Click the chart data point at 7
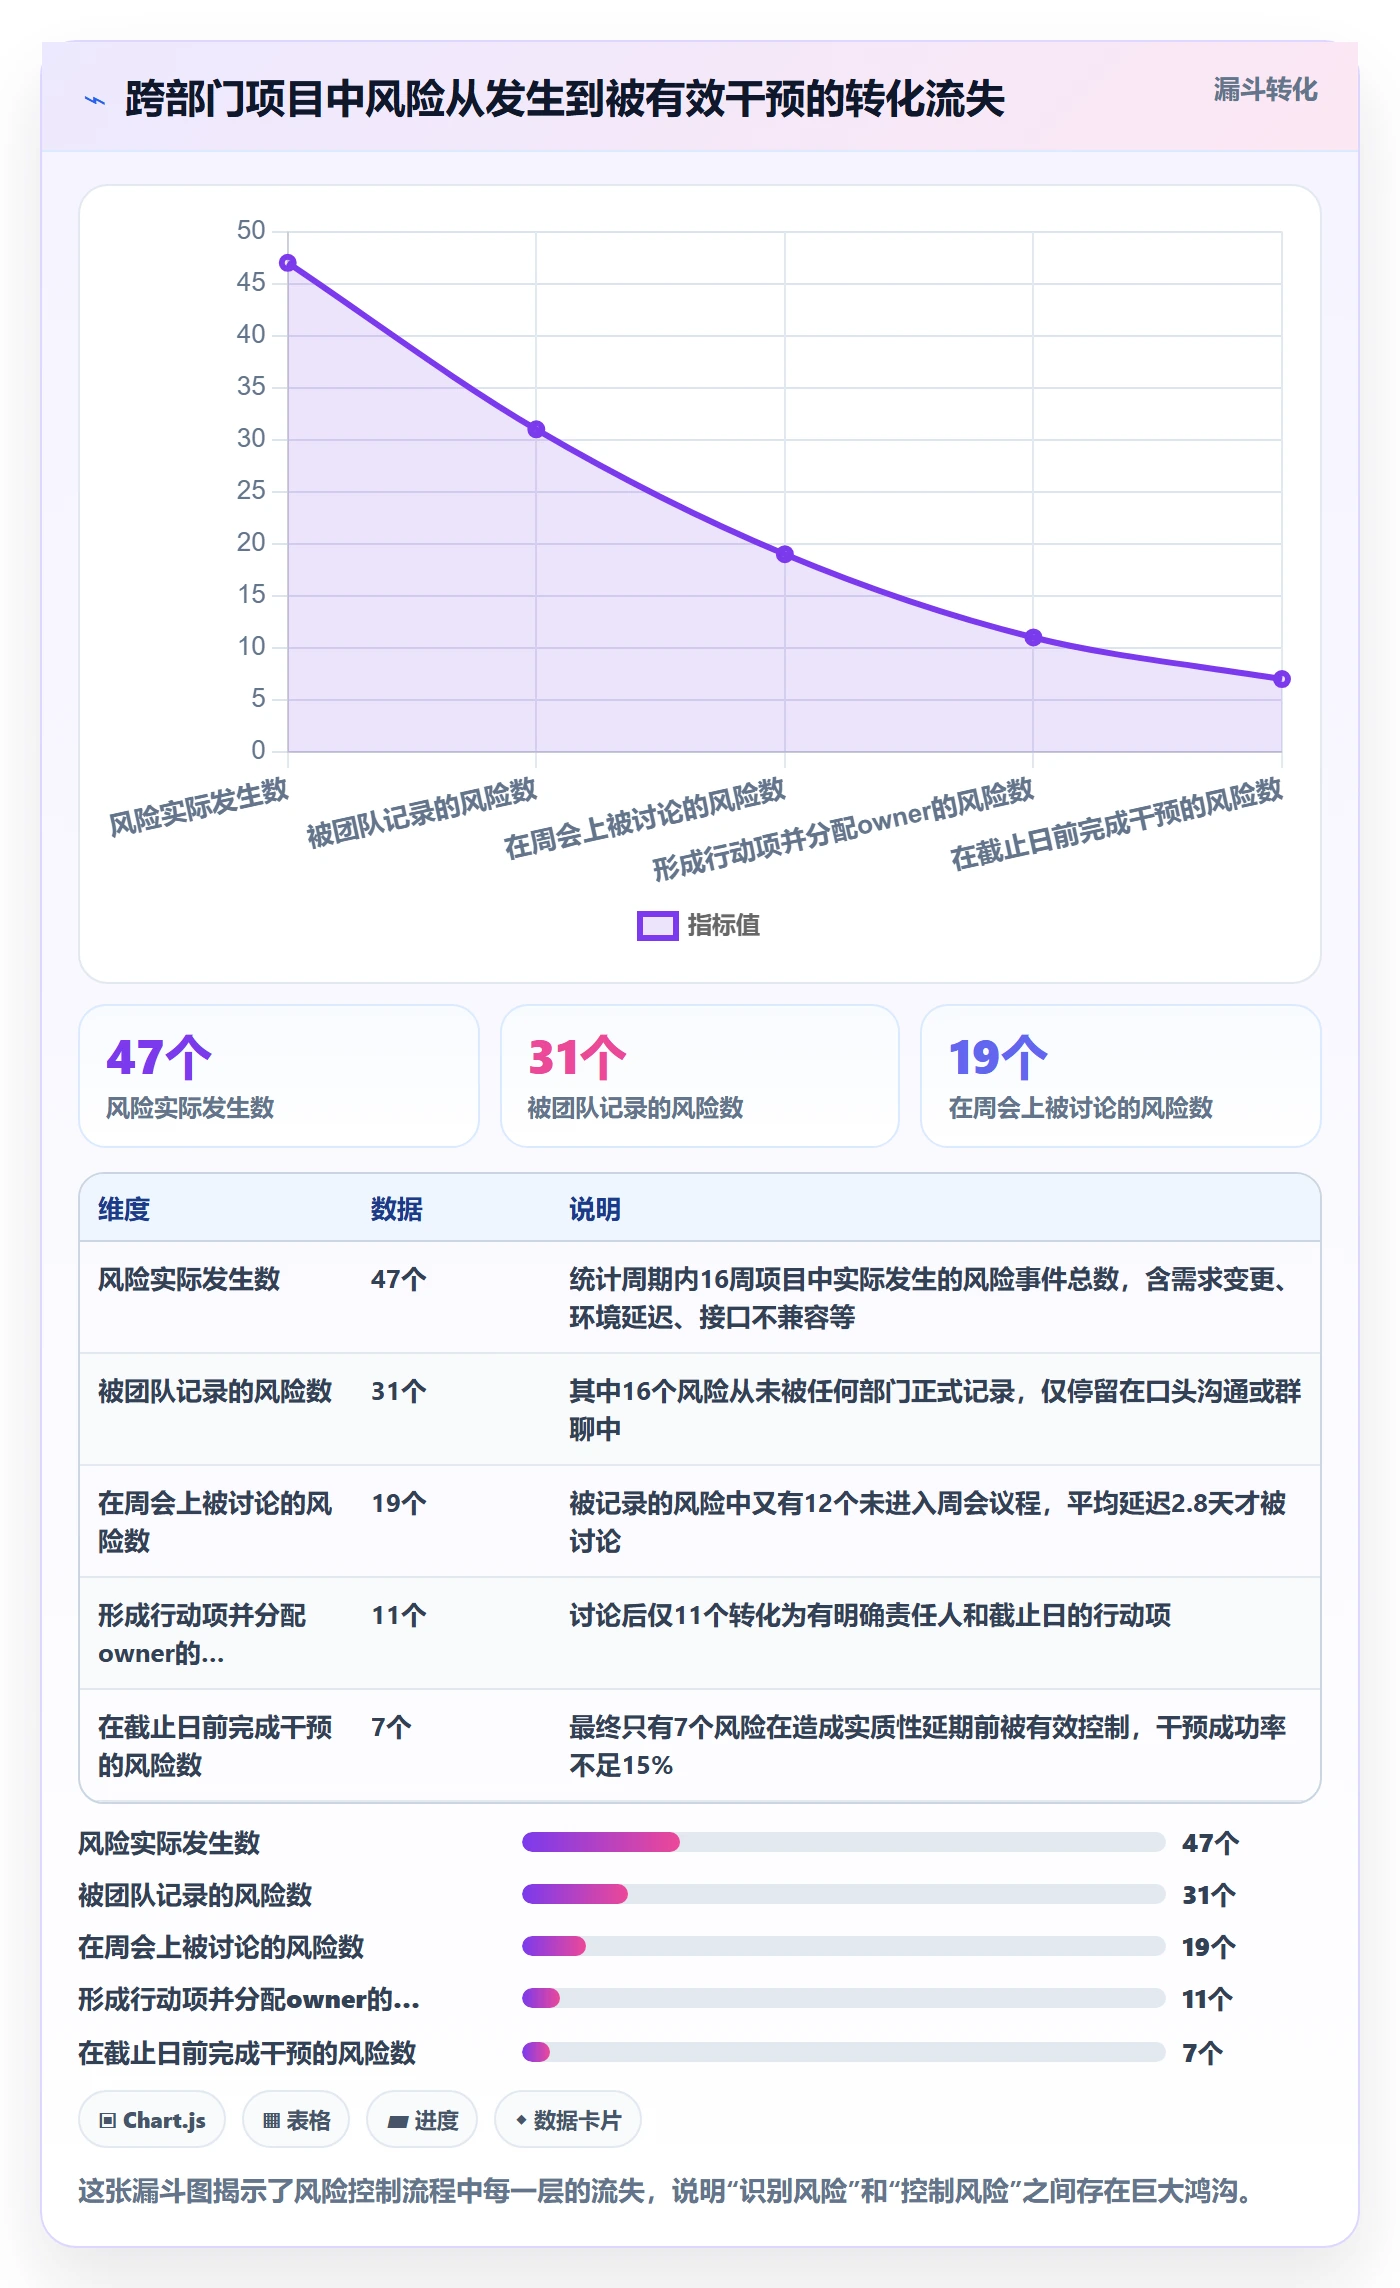 coord(1282,679)
